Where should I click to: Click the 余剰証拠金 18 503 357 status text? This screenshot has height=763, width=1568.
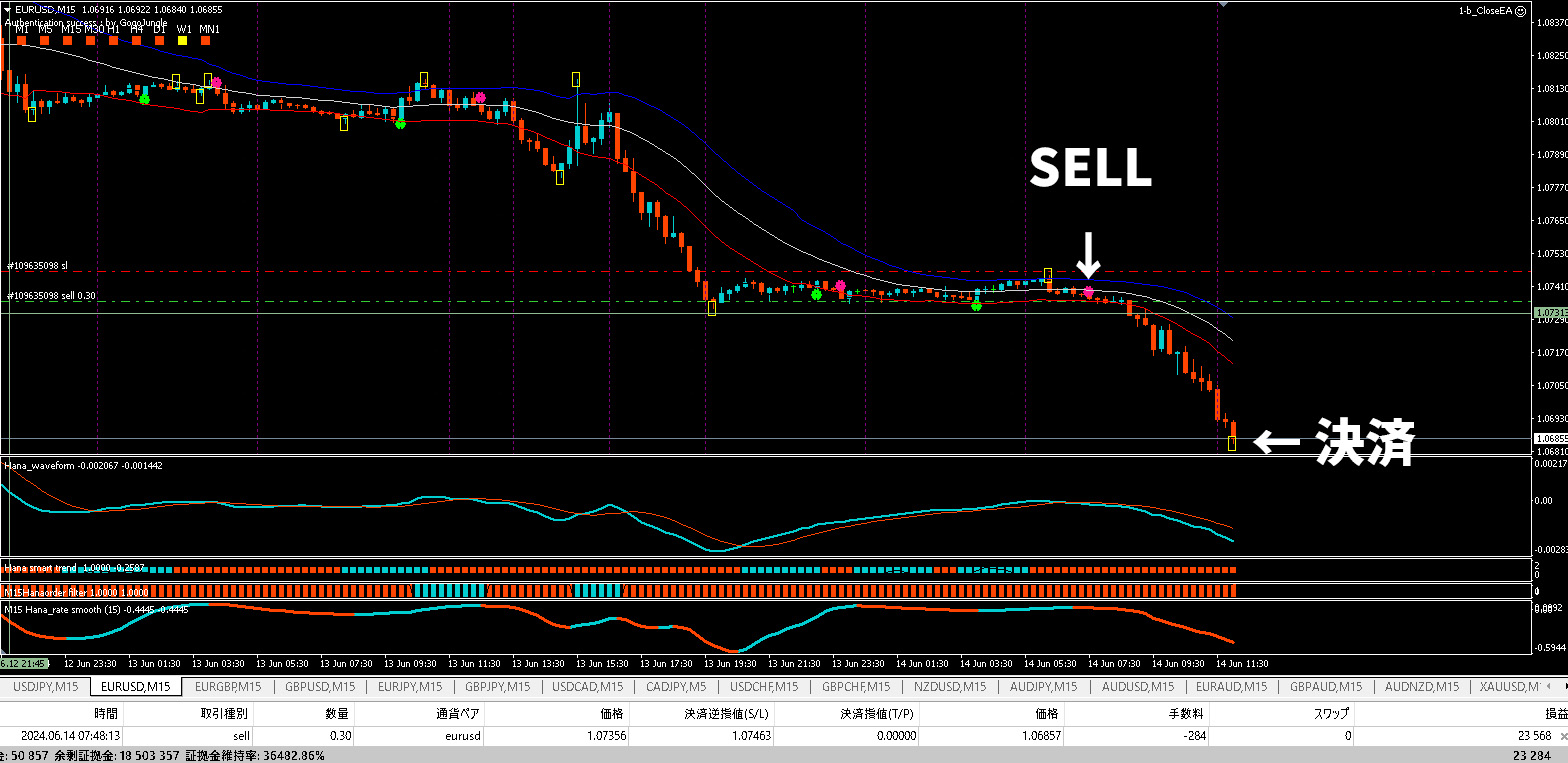pyautogui.click(x=117, y=755)
